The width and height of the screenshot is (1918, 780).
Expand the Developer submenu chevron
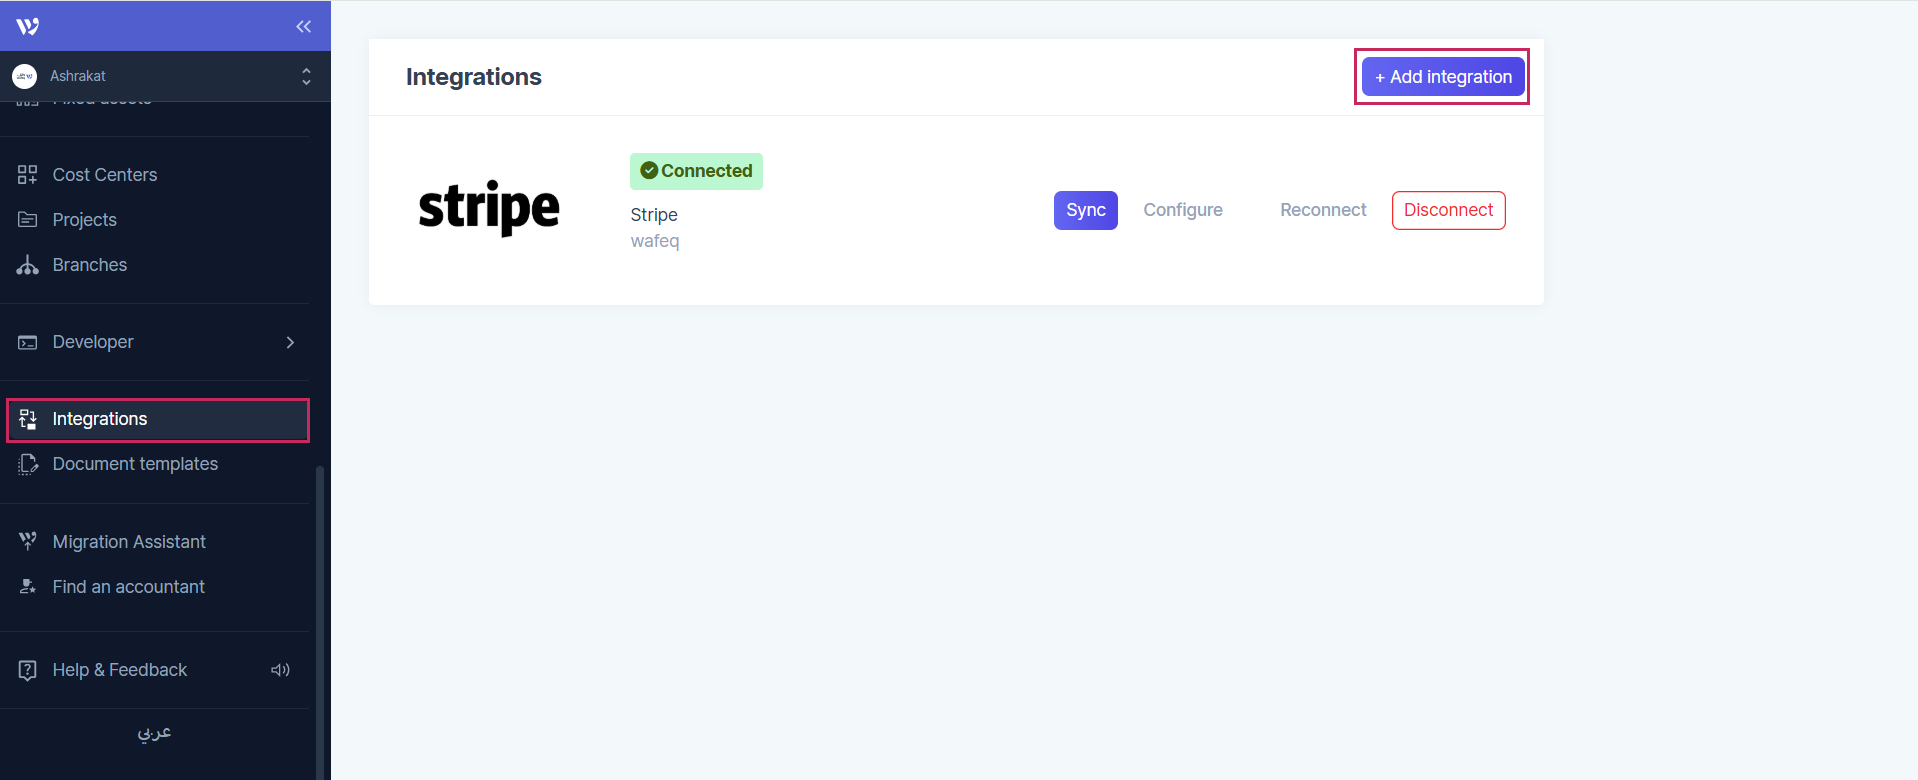pos(290,342)
